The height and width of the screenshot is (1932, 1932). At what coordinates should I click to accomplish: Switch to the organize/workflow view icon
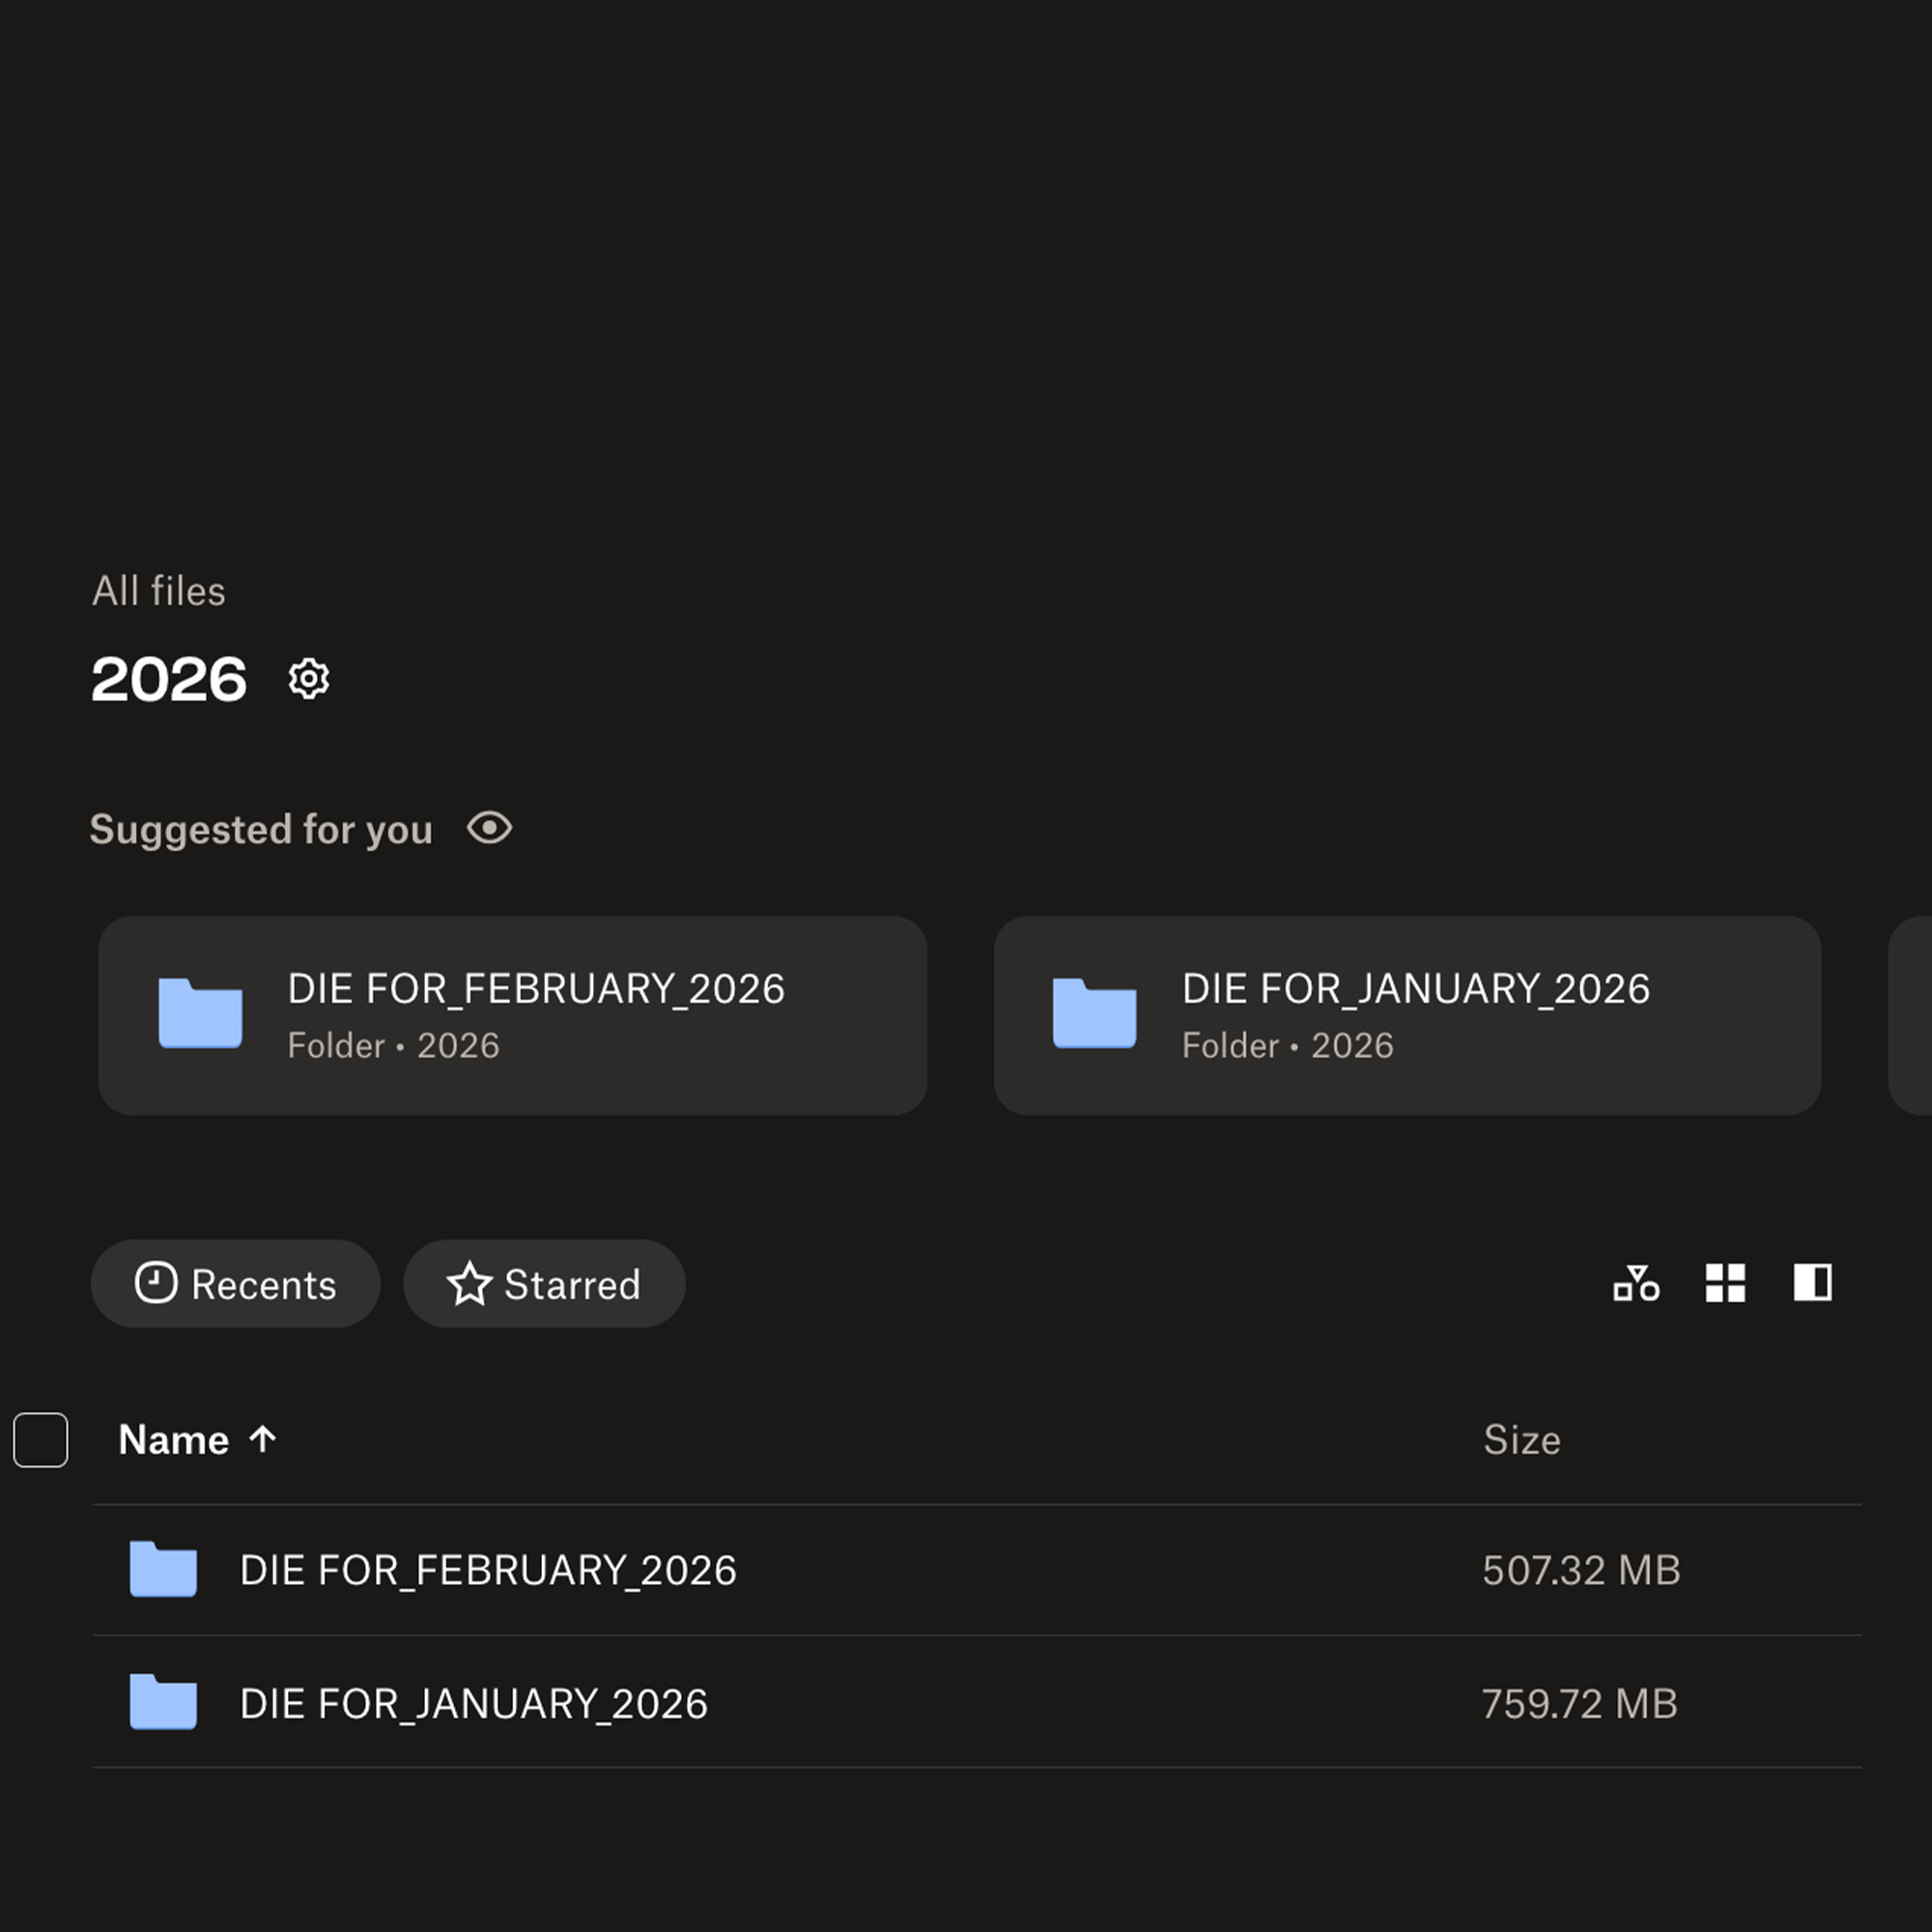(x=1638, y=1284)
